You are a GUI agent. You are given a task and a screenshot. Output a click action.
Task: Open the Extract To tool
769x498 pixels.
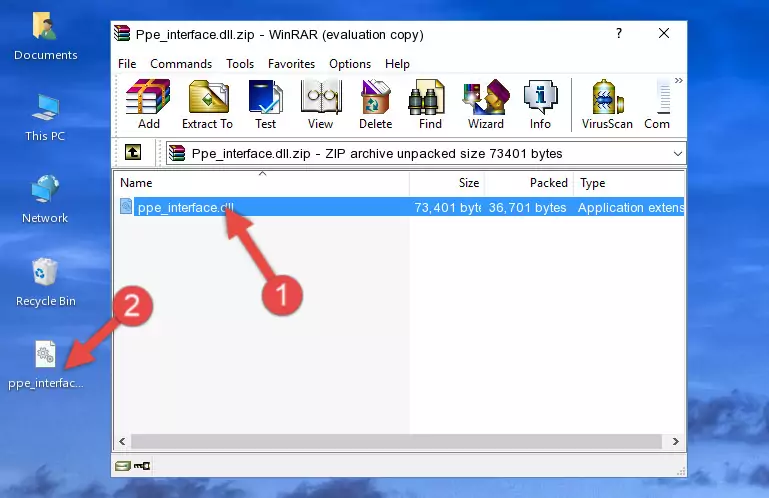coord(207,105)
